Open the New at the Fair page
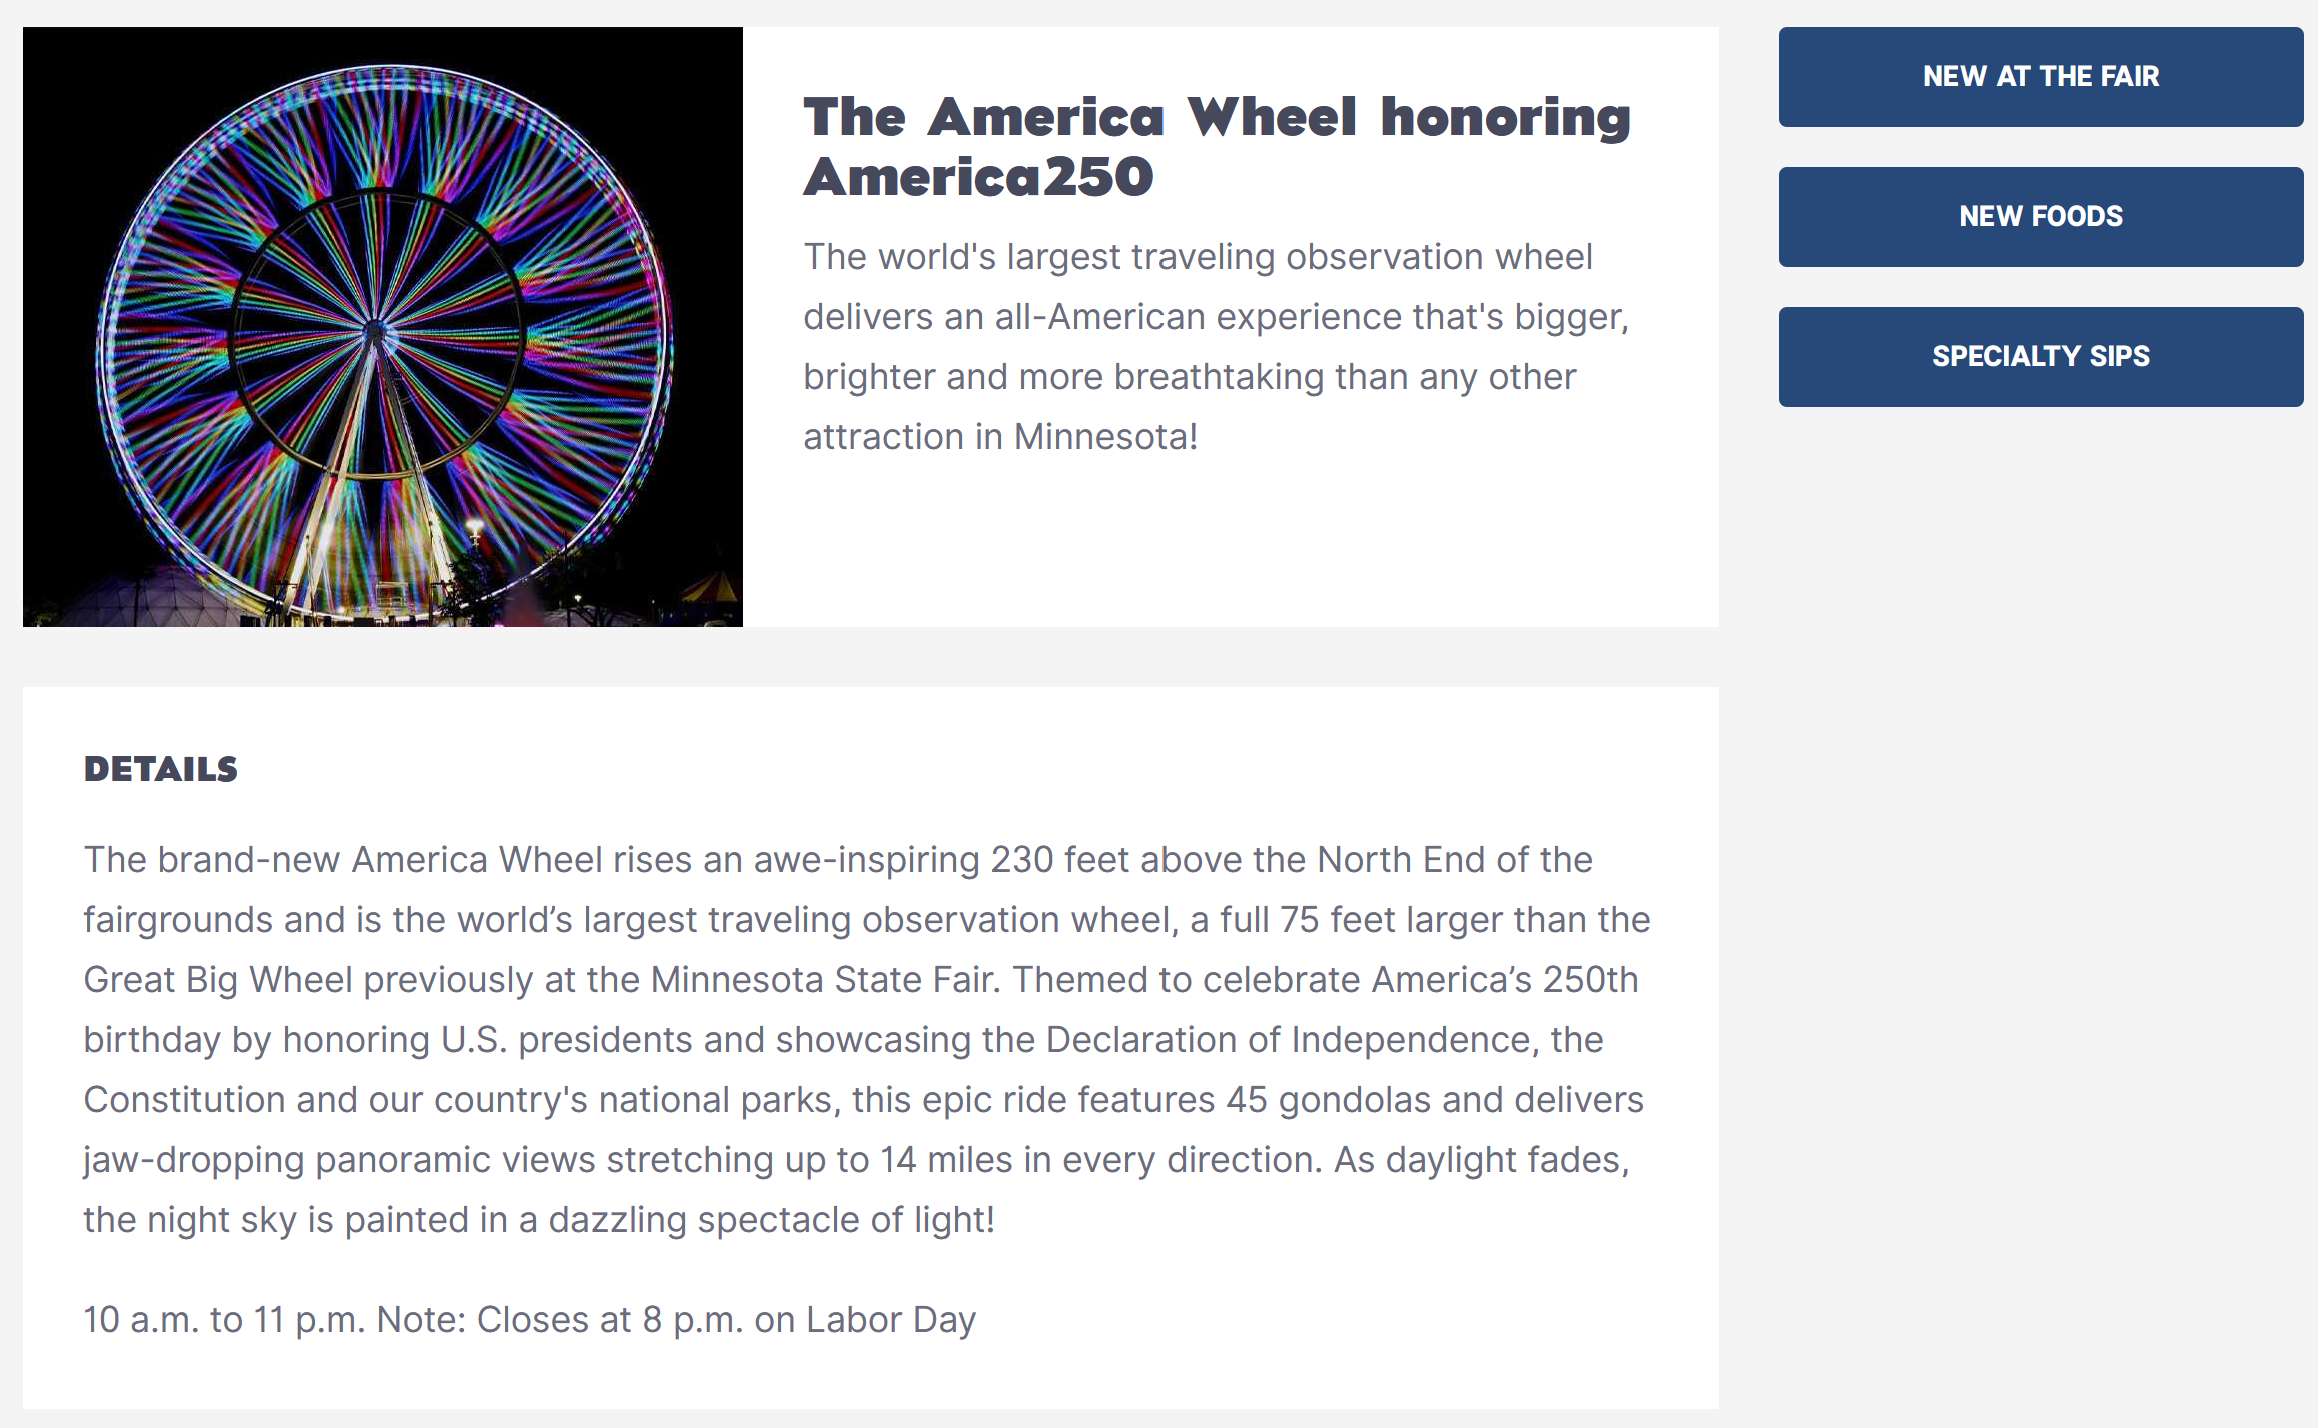The width and height of the screenshot is (2318, 1428). (2040, 77)
